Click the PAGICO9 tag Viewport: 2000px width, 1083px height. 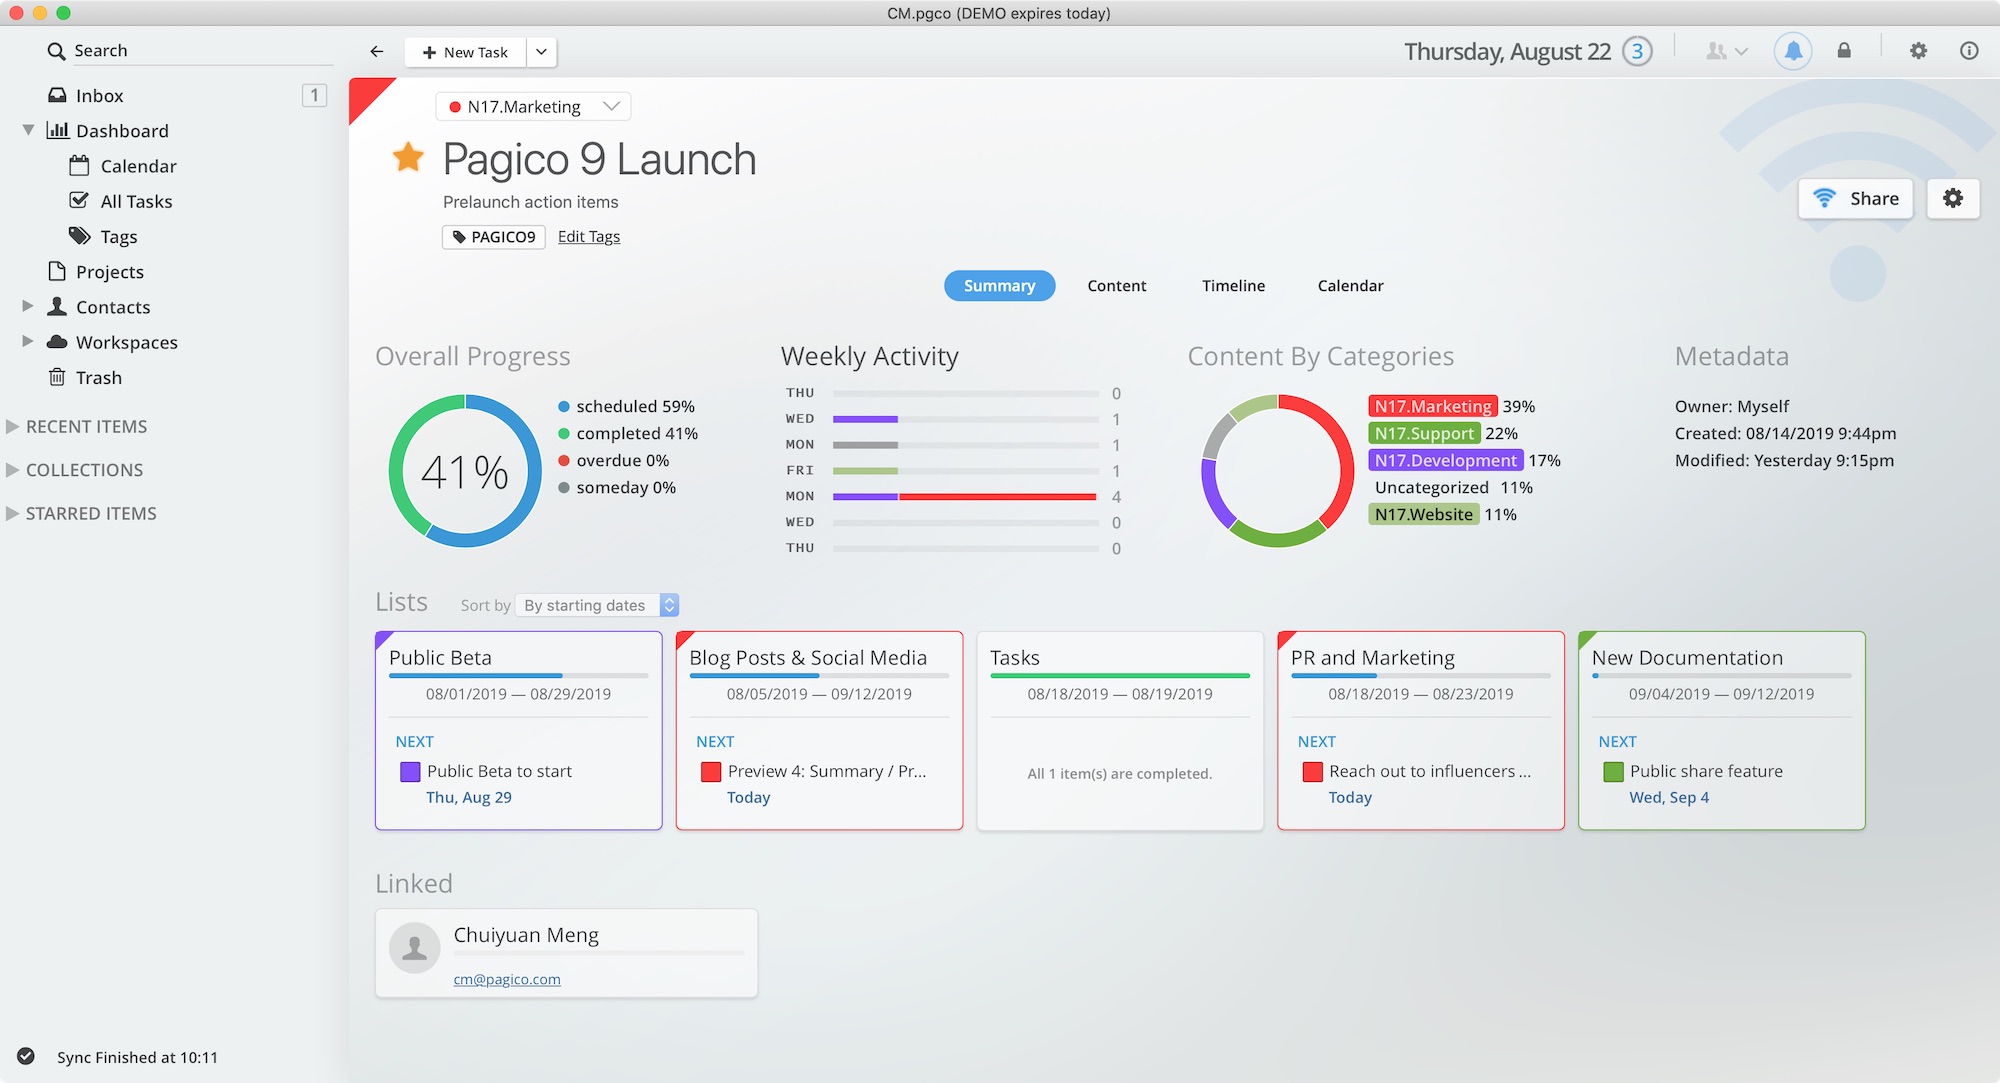[x=494, y=236]
